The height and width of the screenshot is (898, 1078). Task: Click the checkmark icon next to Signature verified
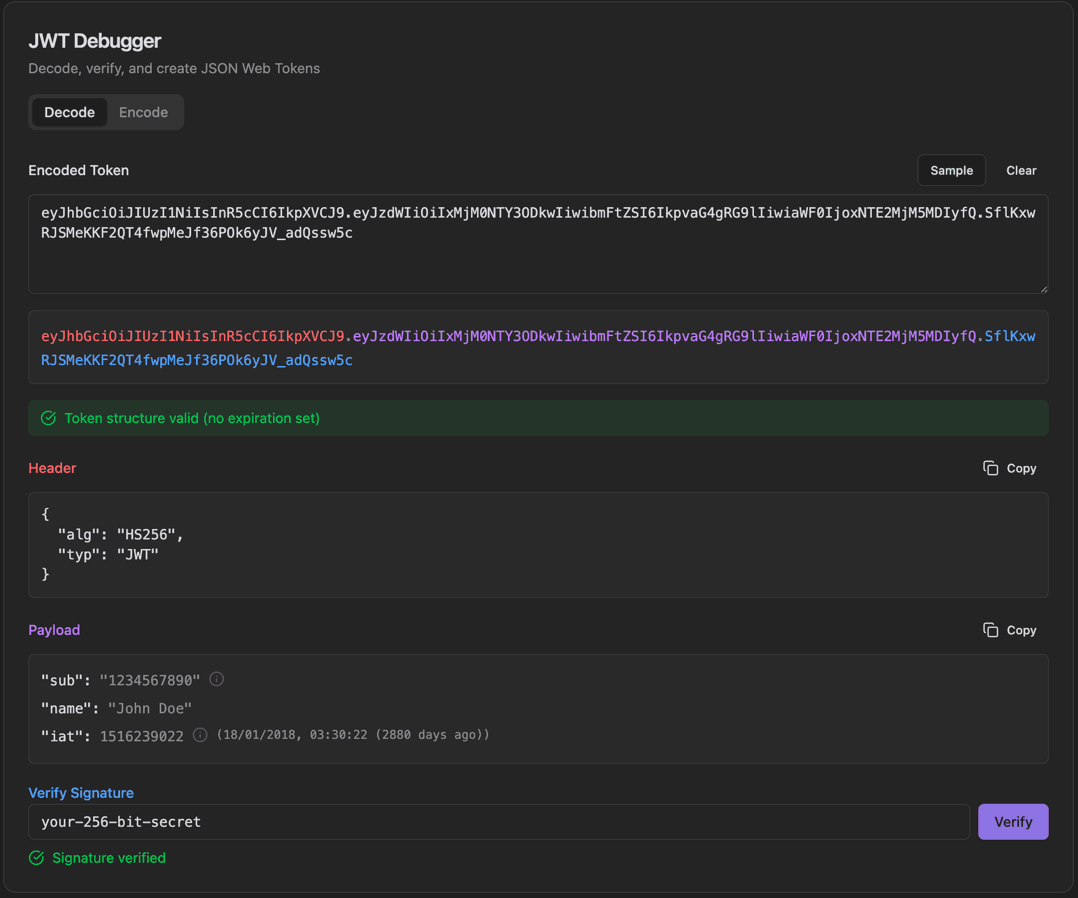click(36, 858)
